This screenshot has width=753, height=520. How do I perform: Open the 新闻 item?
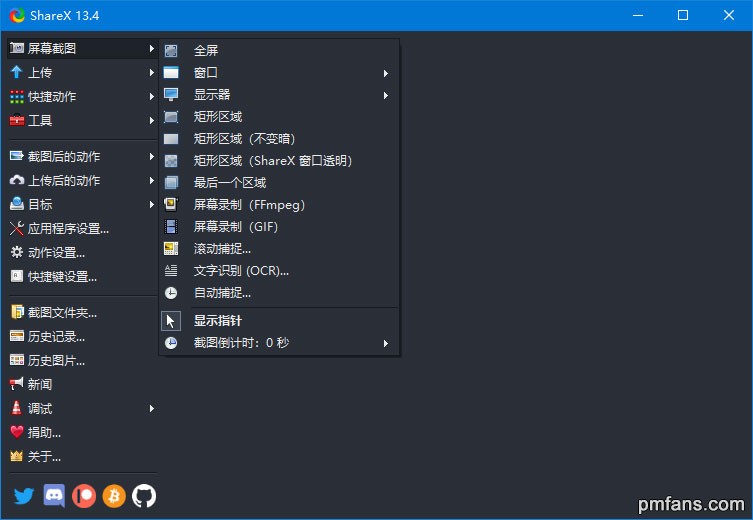pos(82,385)
